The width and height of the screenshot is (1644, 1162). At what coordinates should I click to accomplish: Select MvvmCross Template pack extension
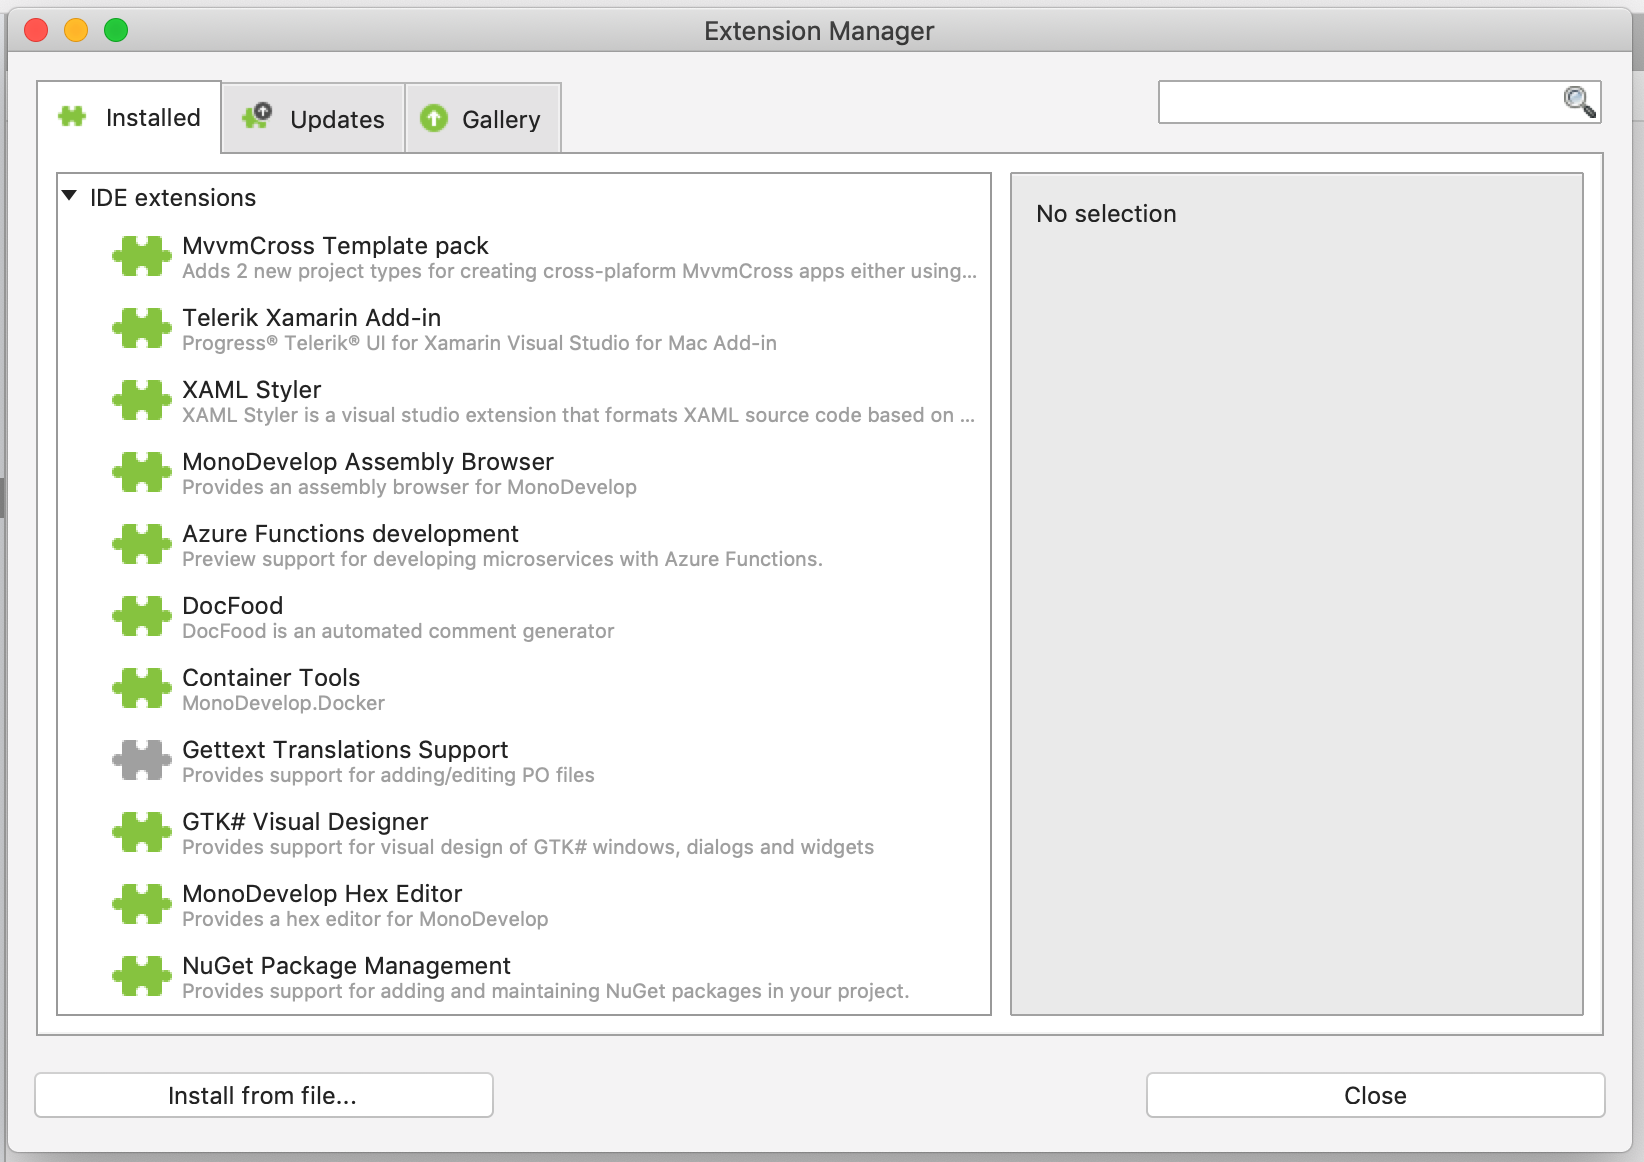[335, 246]
